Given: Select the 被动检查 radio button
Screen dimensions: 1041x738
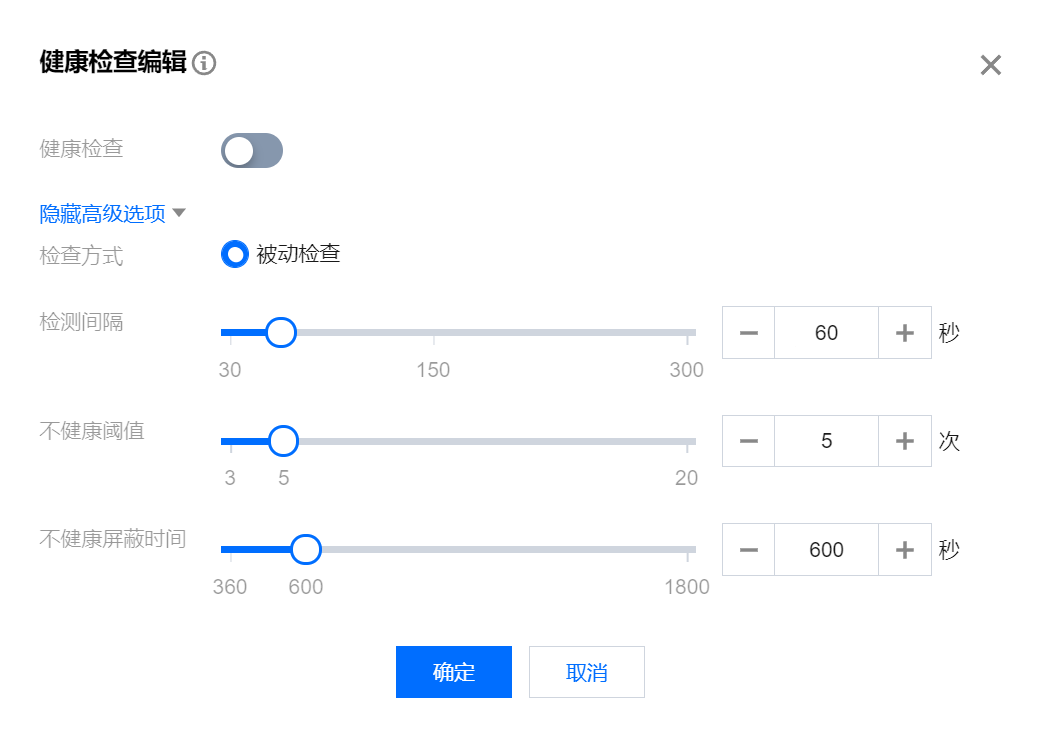Looking at the screenshot, I should (x=235, y=254).
